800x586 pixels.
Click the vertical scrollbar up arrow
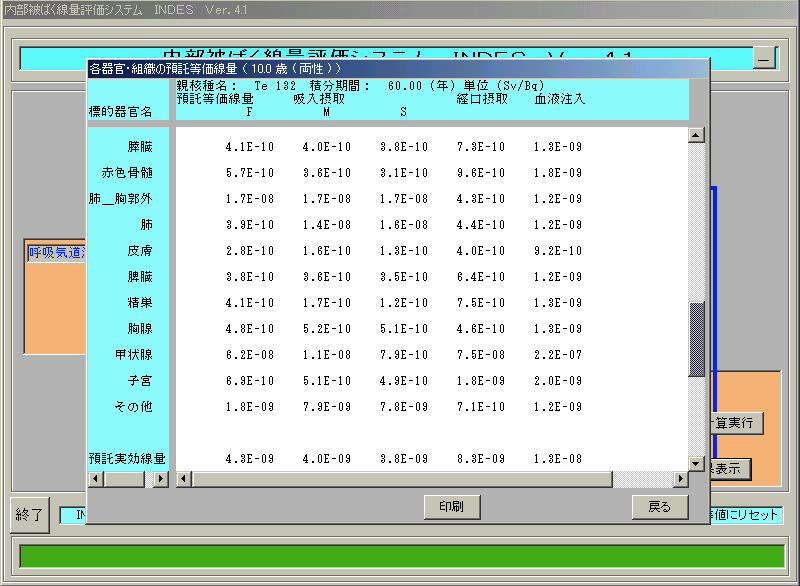coord(697,134)
